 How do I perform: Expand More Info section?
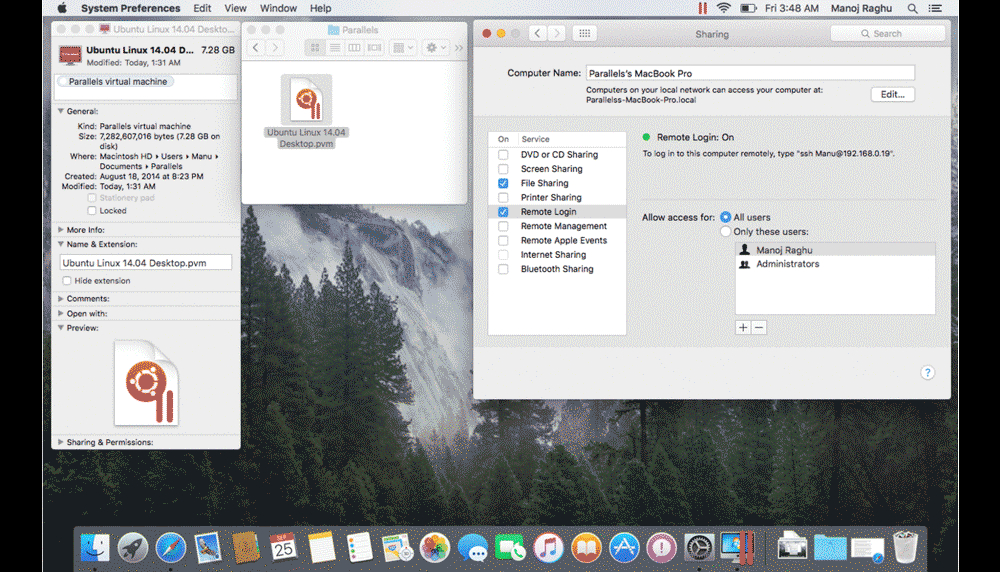(x=61, y=230)
